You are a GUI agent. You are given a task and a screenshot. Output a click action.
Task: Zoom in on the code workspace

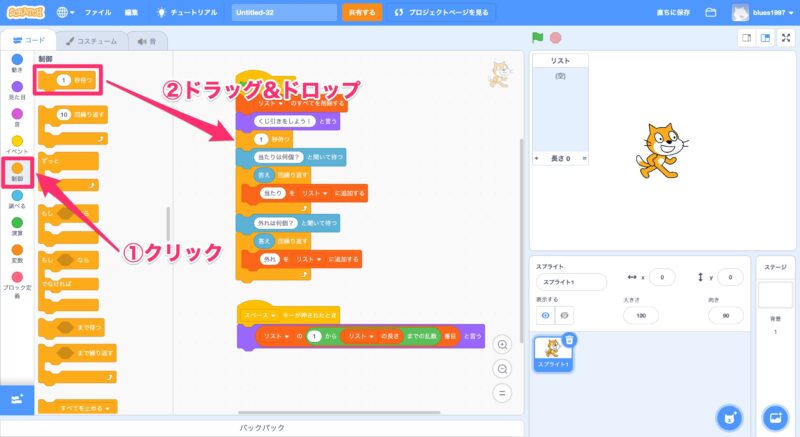click(502, 343)
